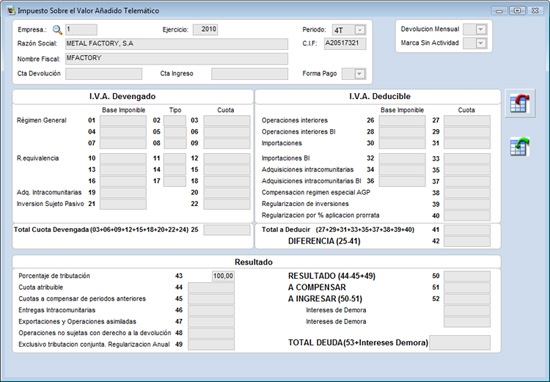Click the red arrow spreadsheet export icon
This screenshot has height=382, width=550.
pos(520,103)
